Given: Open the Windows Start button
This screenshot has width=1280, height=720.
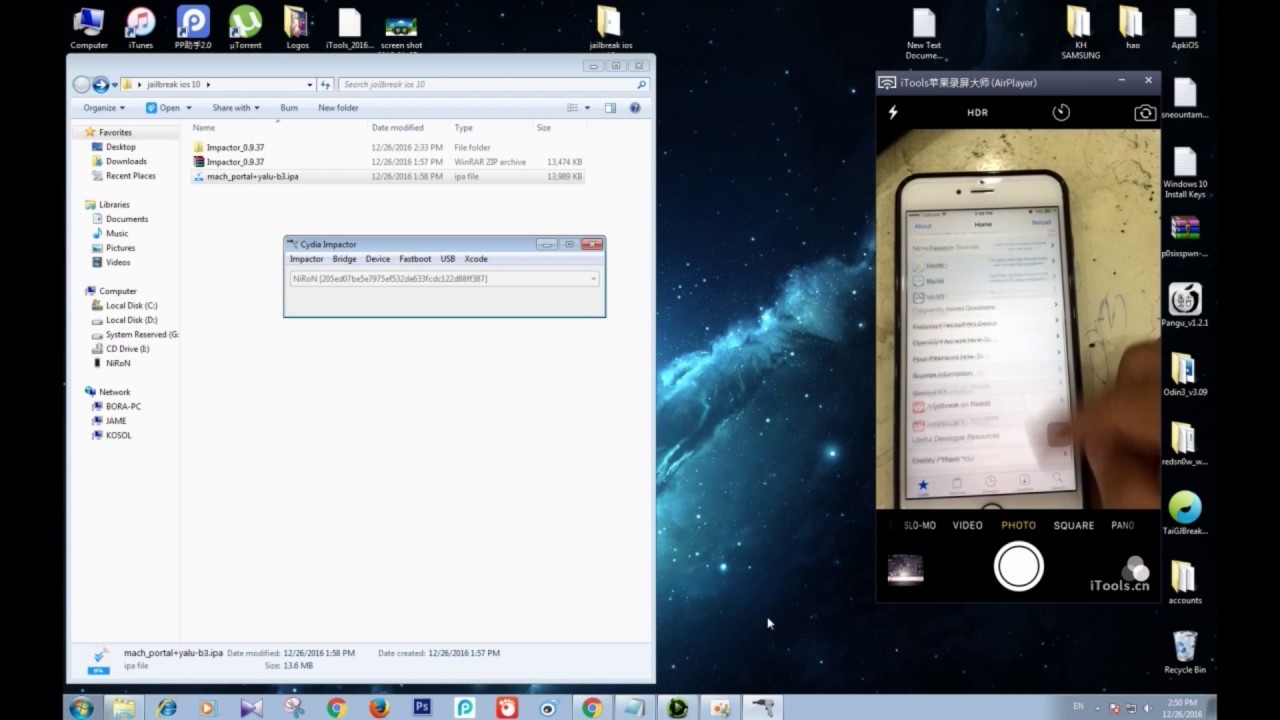Looking at the screenshot, I should [81, 708].
